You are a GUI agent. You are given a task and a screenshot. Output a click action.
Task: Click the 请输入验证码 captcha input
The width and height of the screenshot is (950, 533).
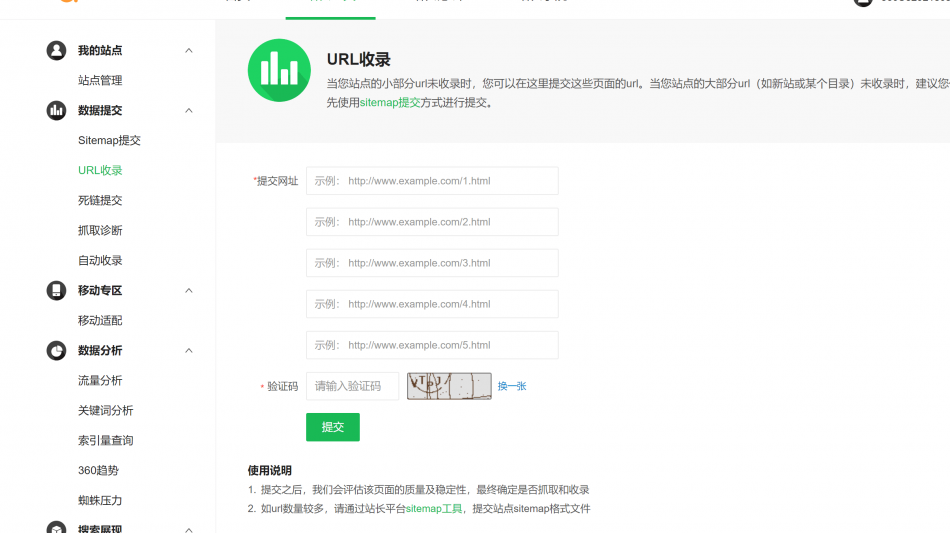353,386
